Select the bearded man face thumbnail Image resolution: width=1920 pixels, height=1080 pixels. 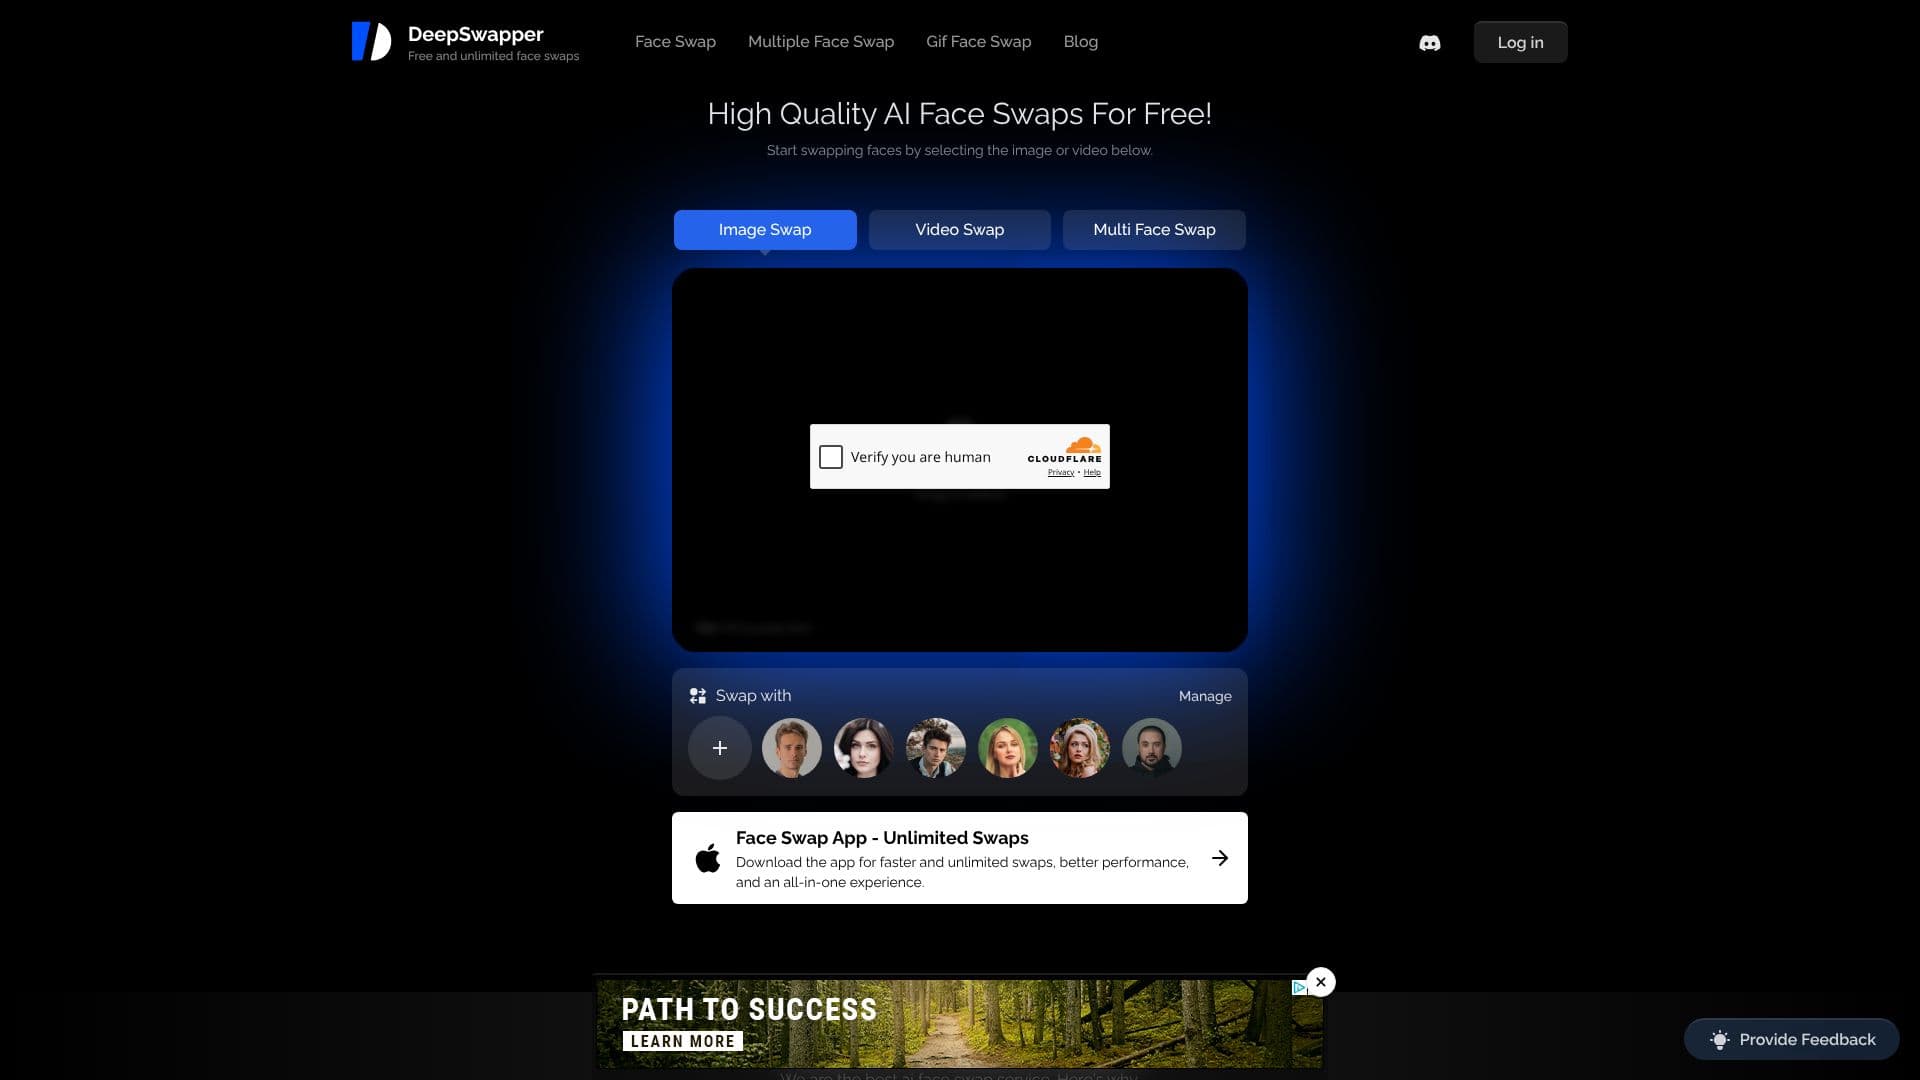[1152, 748]
